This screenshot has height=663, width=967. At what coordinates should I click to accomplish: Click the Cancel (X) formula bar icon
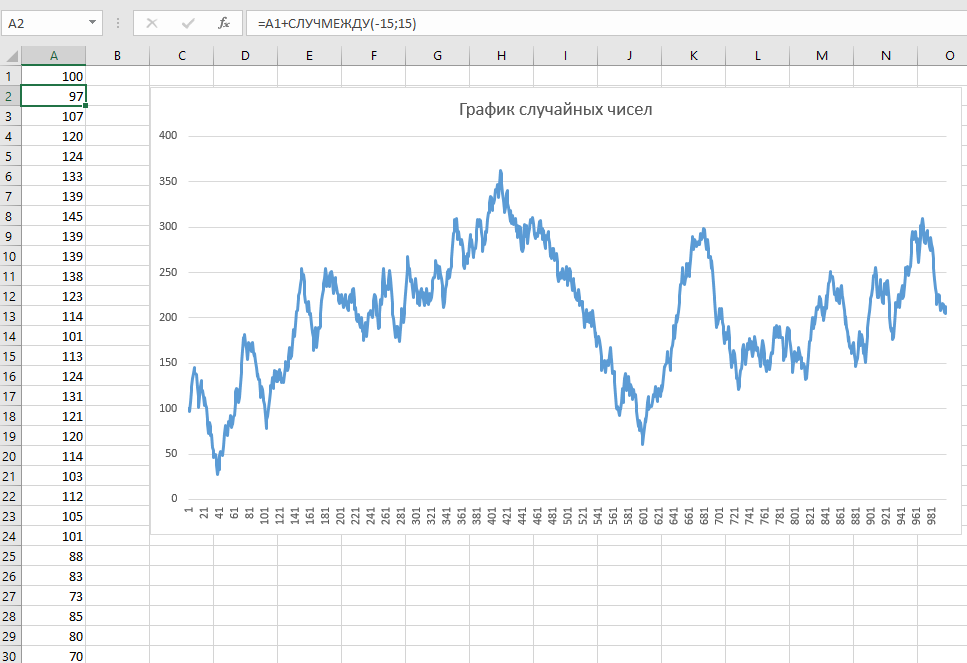tap(152, 23)
